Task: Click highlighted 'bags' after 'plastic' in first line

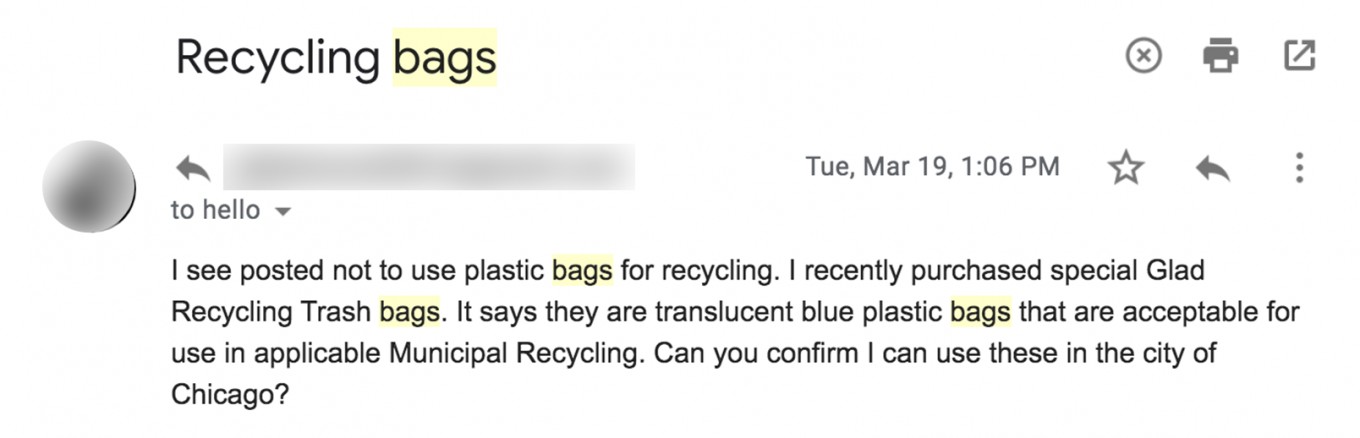Action: coord(583,271)
